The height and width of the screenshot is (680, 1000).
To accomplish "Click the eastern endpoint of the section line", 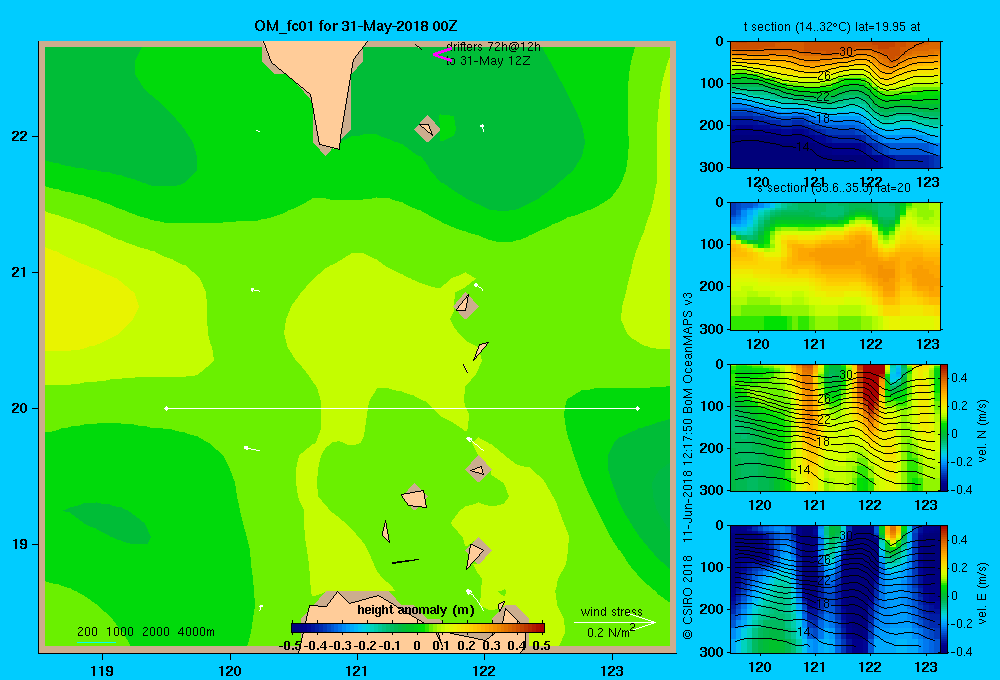I will point(637,408).
